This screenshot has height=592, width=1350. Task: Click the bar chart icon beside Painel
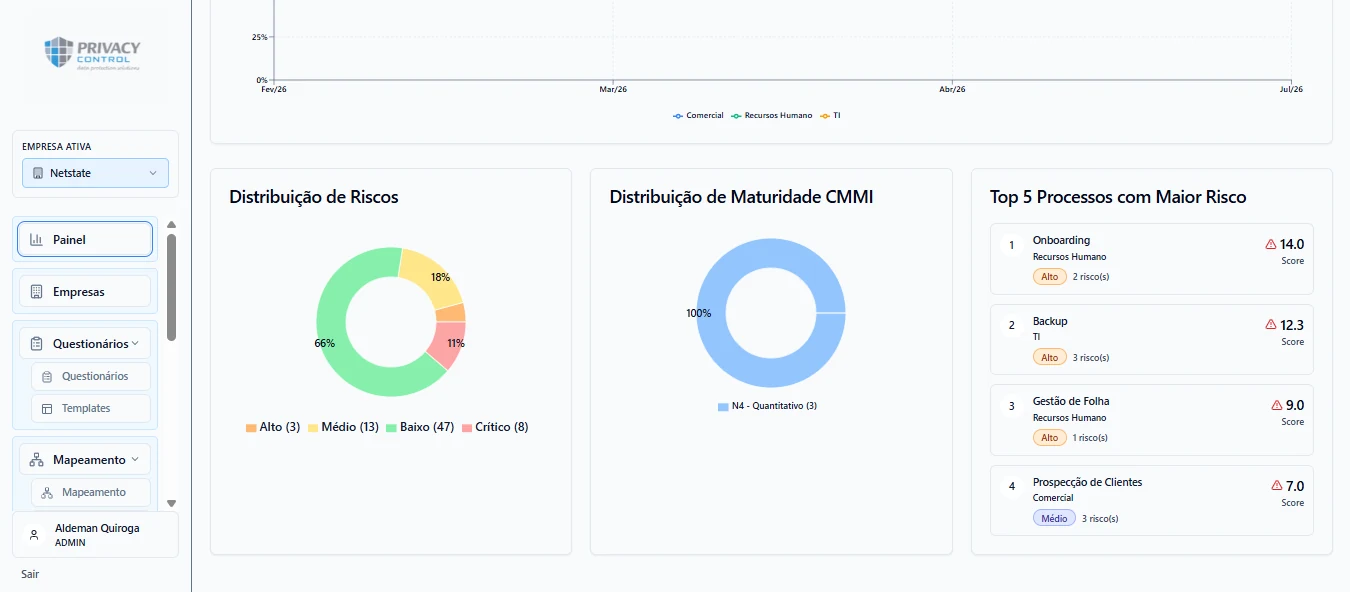(x=36, y=239)
